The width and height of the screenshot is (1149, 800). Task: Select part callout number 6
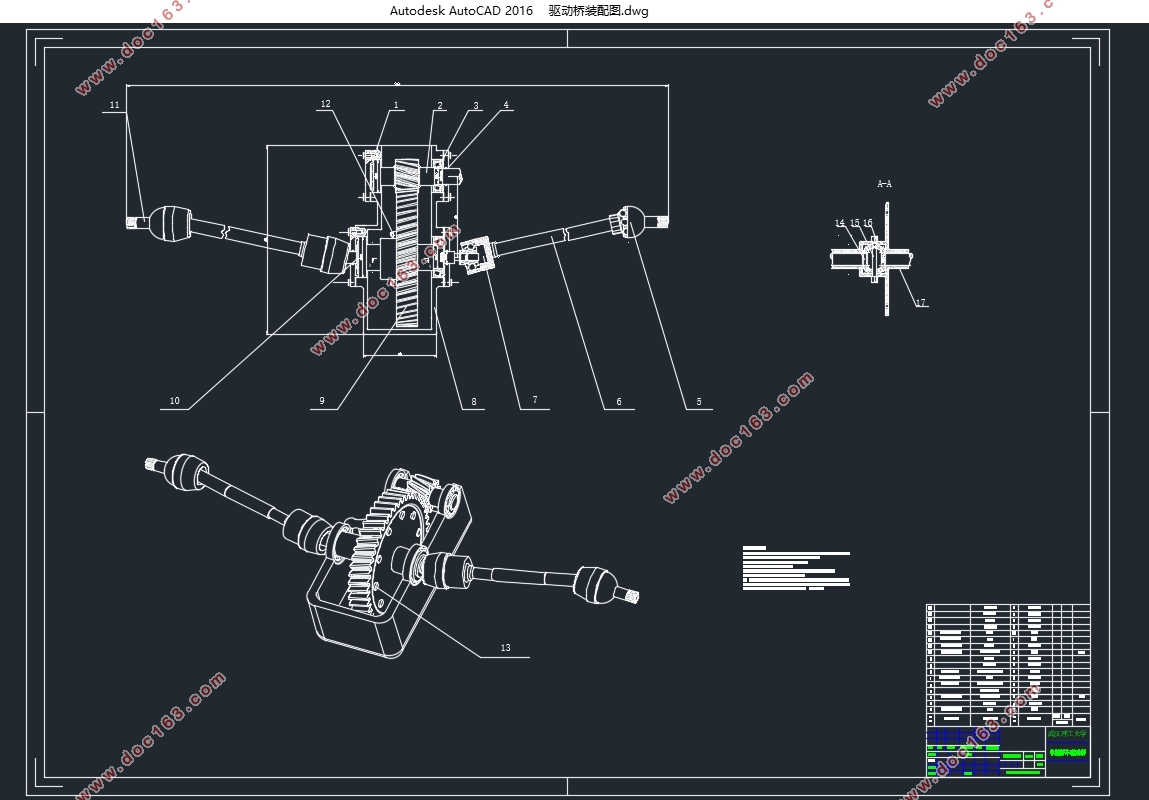618,401
